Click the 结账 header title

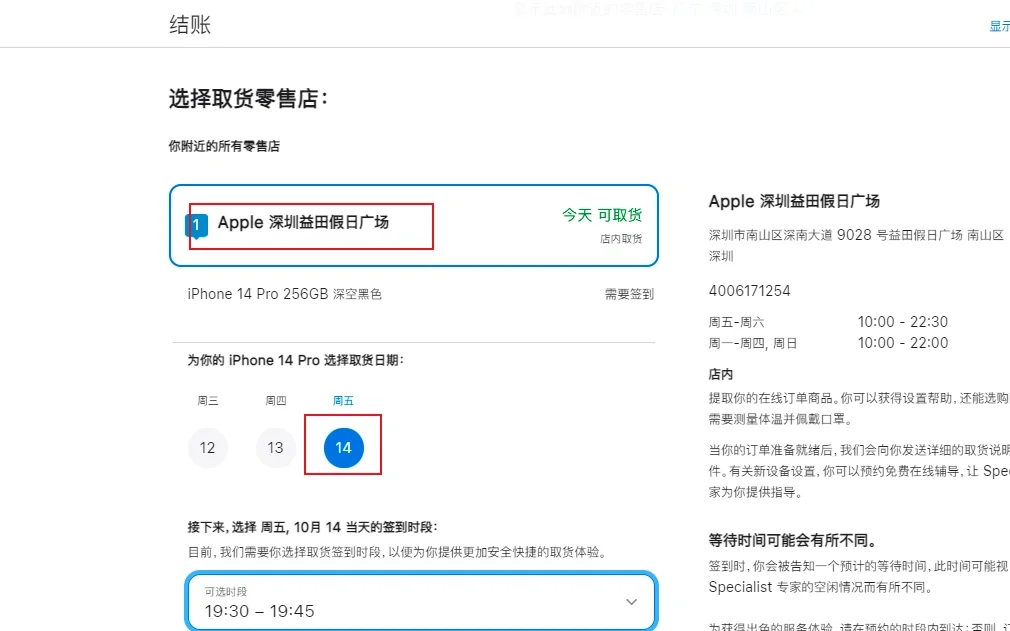(x=190, y=25)
